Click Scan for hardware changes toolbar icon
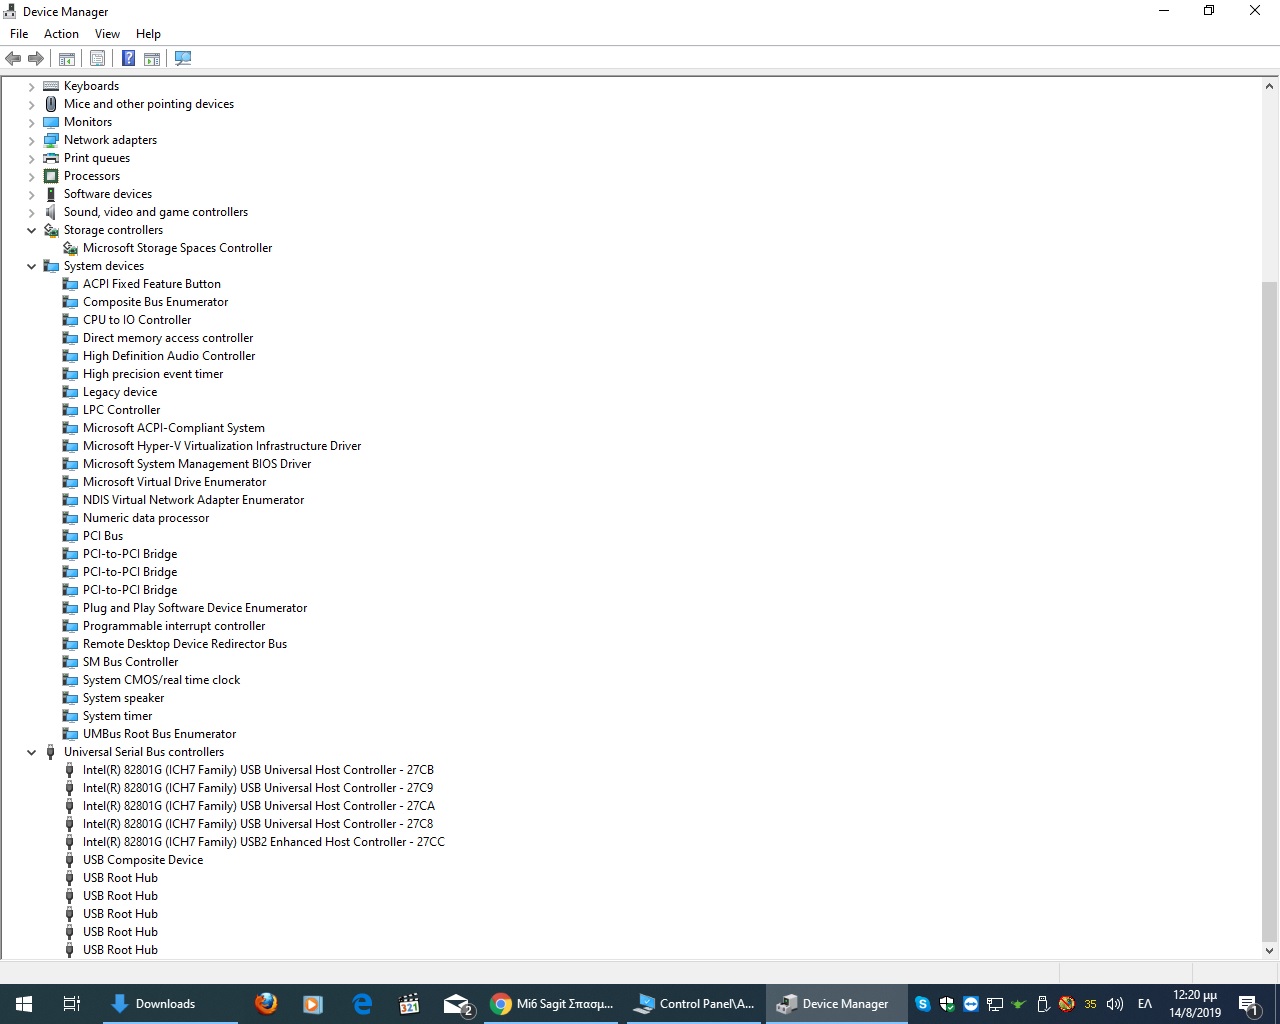The image size is (1280, 1024). coord(183,58)
